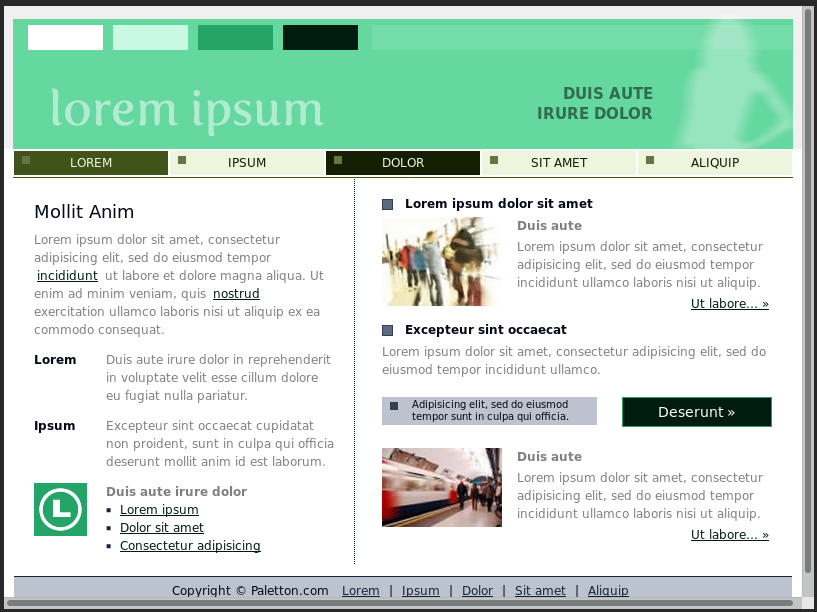Click the square bullet beside Lorem ipsum heading
Viewport: 817px width, 612px height.
point(388,205)
